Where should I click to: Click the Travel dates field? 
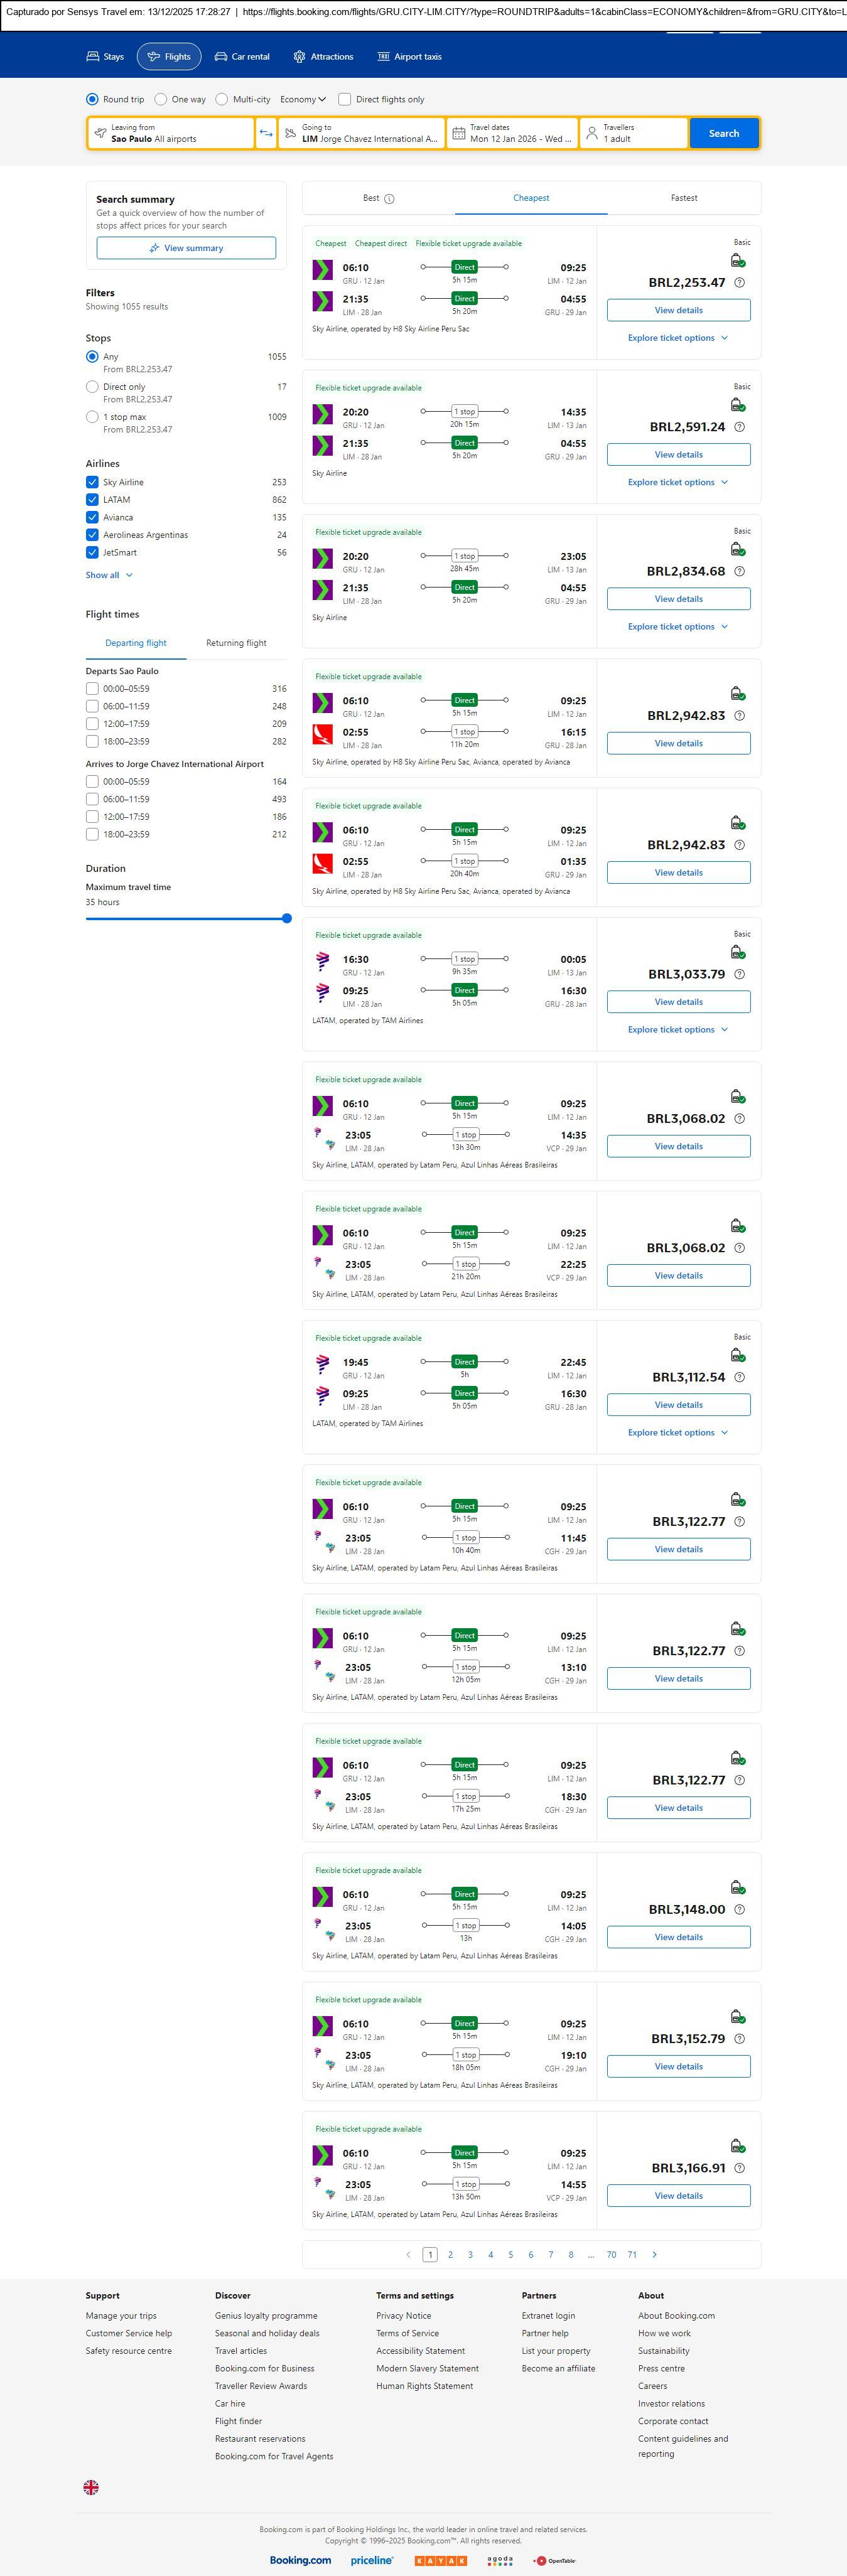(512, 133)
